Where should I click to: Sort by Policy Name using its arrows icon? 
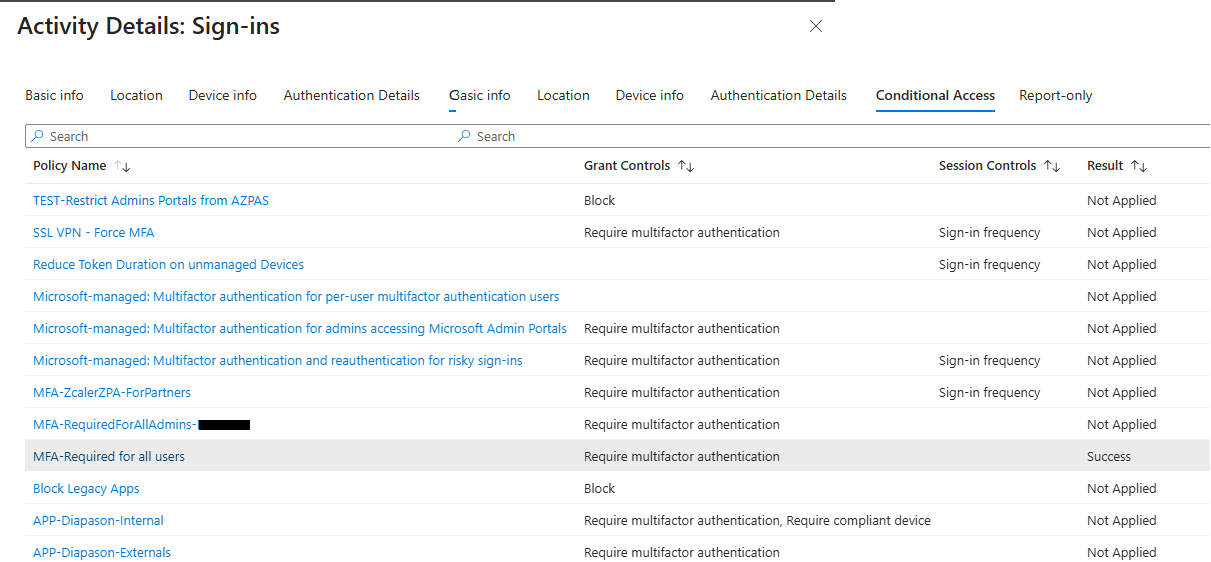coord(123,166)
